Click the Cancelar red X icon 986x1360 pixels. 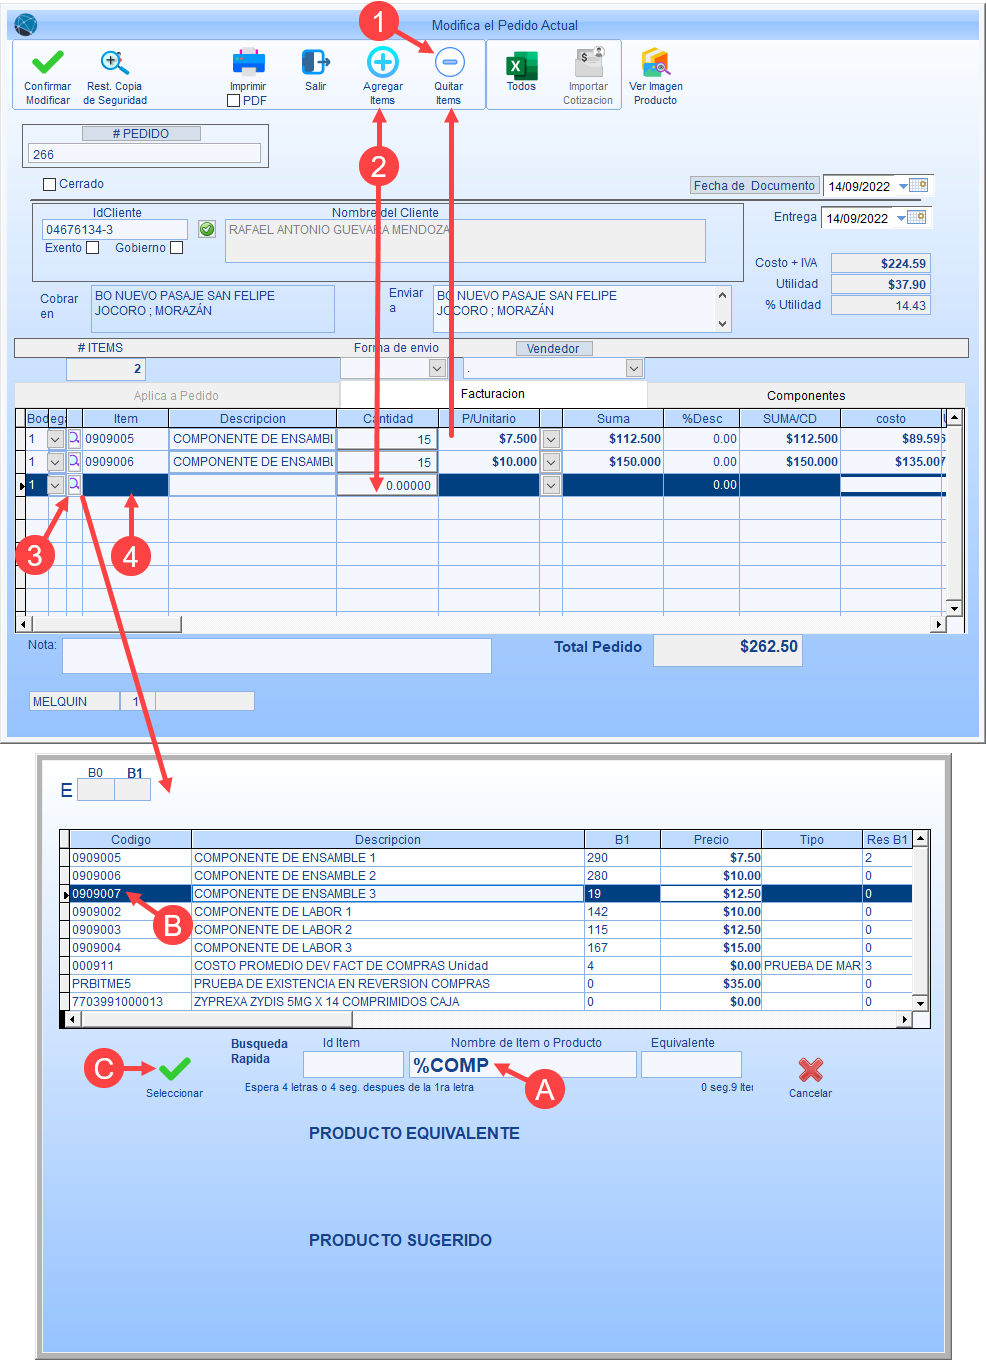point(811,1069)
